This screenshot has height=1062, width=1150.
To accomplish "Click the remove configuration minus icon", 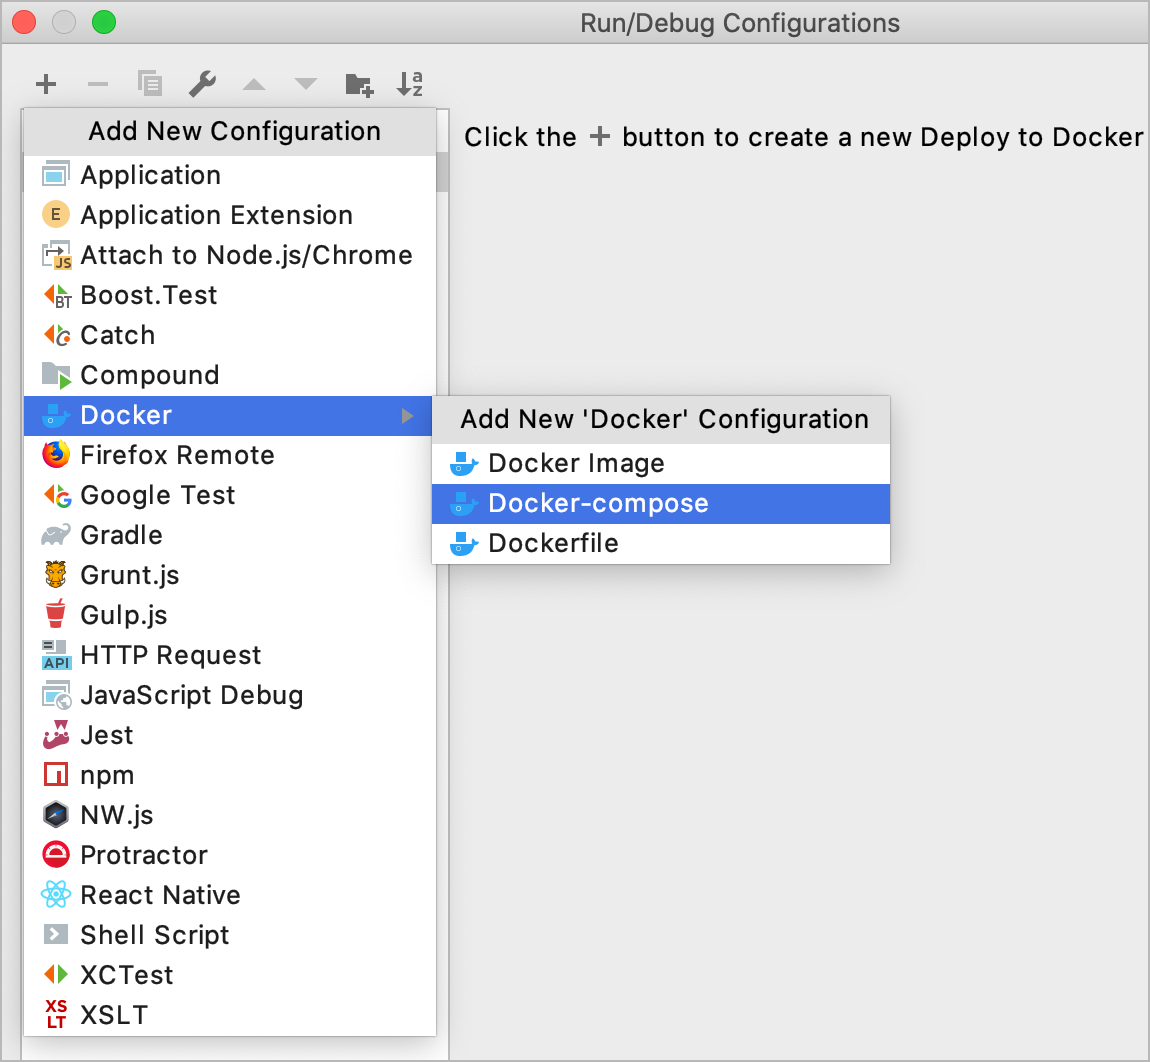I will 98,84.
